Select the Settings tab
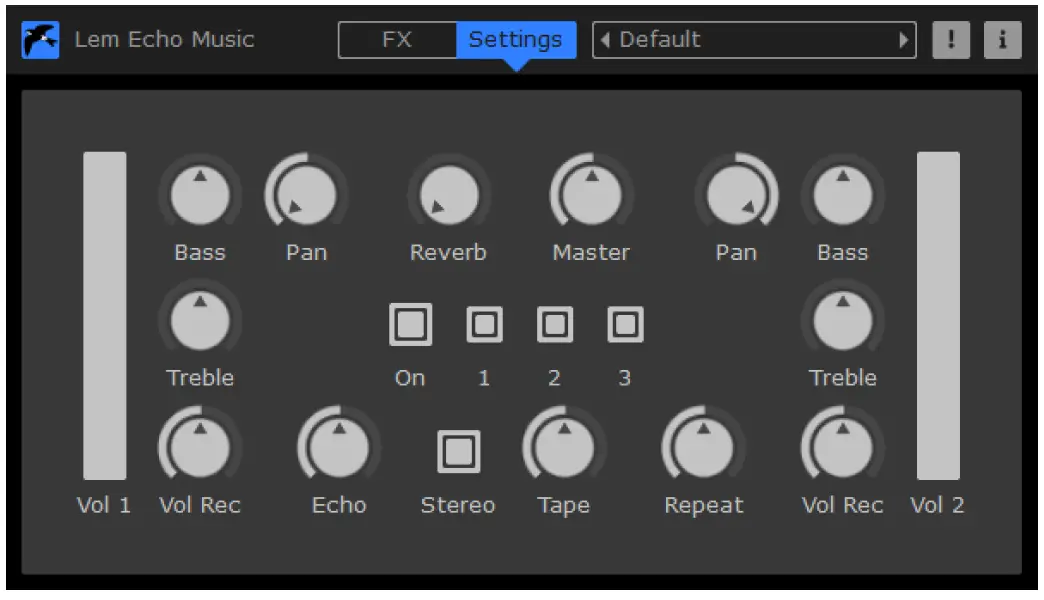1044x600 pixels. (x=515, y=40)
